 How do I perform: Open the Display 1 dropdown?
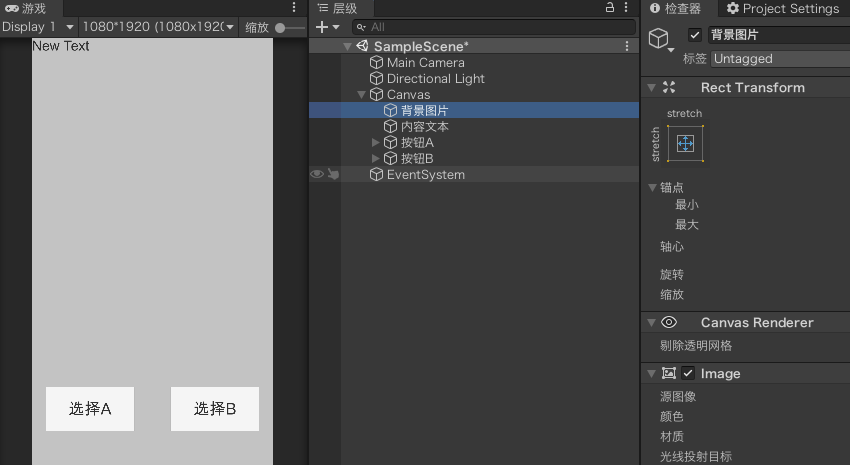[38, 27]
